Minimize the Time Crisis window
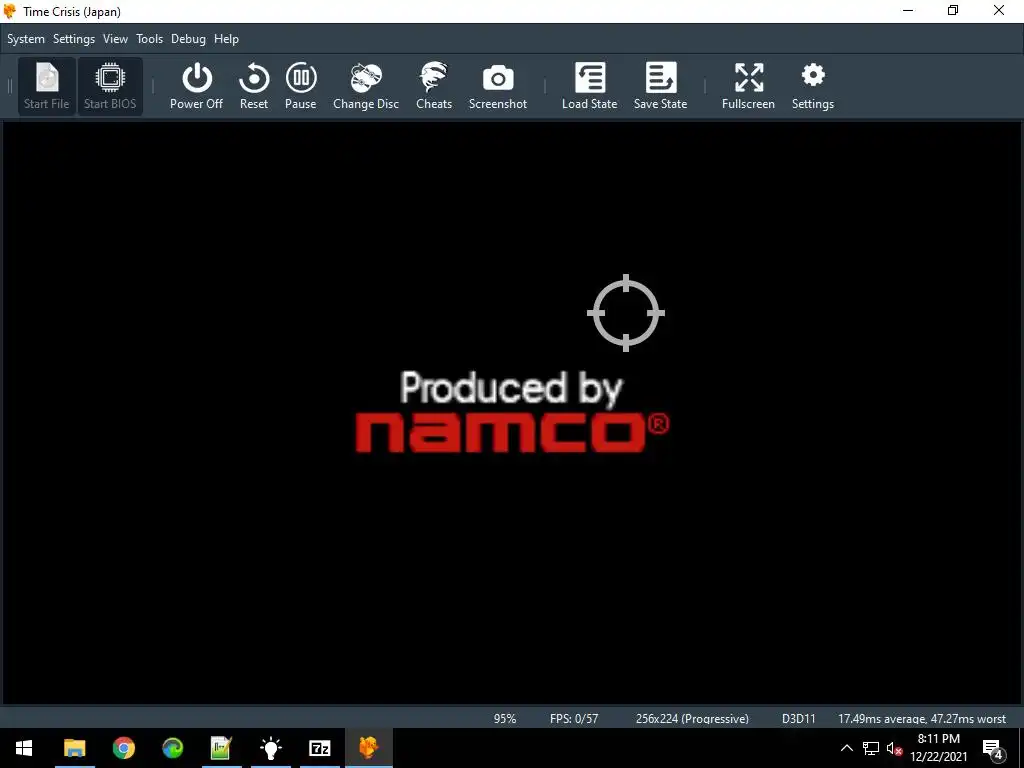This screenshot has height=768, width=1024. point(908,11)
